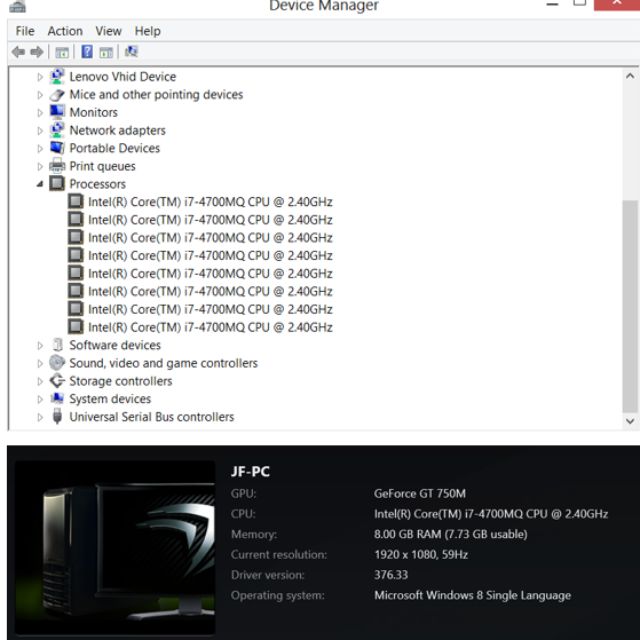Click the blue Help icon in toolbar
This screenshot has height=640, width=640.
point(87,52)
